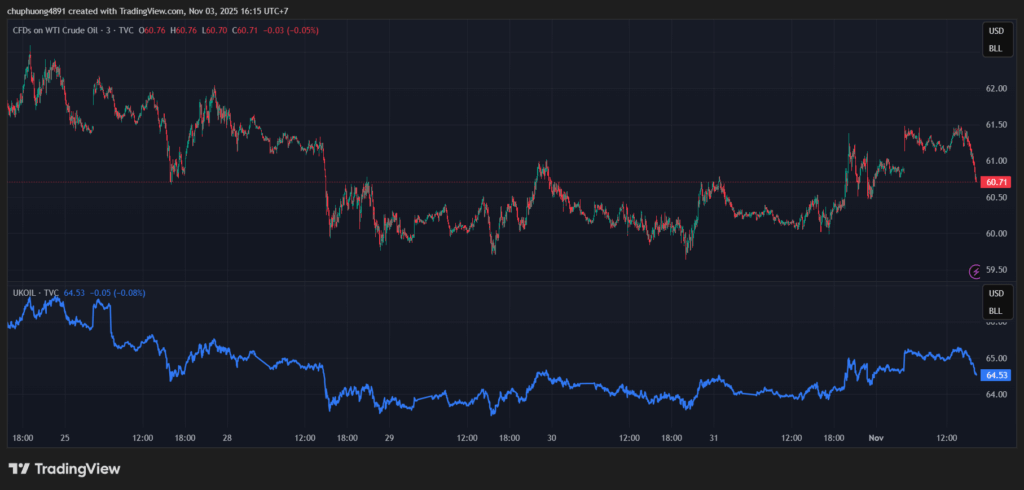This screenshot has width=1024, height=490.
Task: Click the 65.00 label on UKOIL axis
Action: coord(995,358)
